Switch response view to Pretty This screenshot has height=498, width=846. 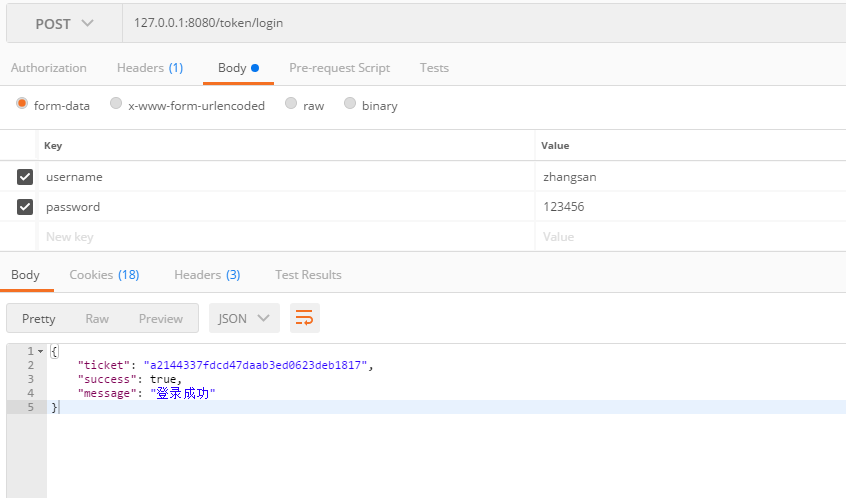coord(38,319)
